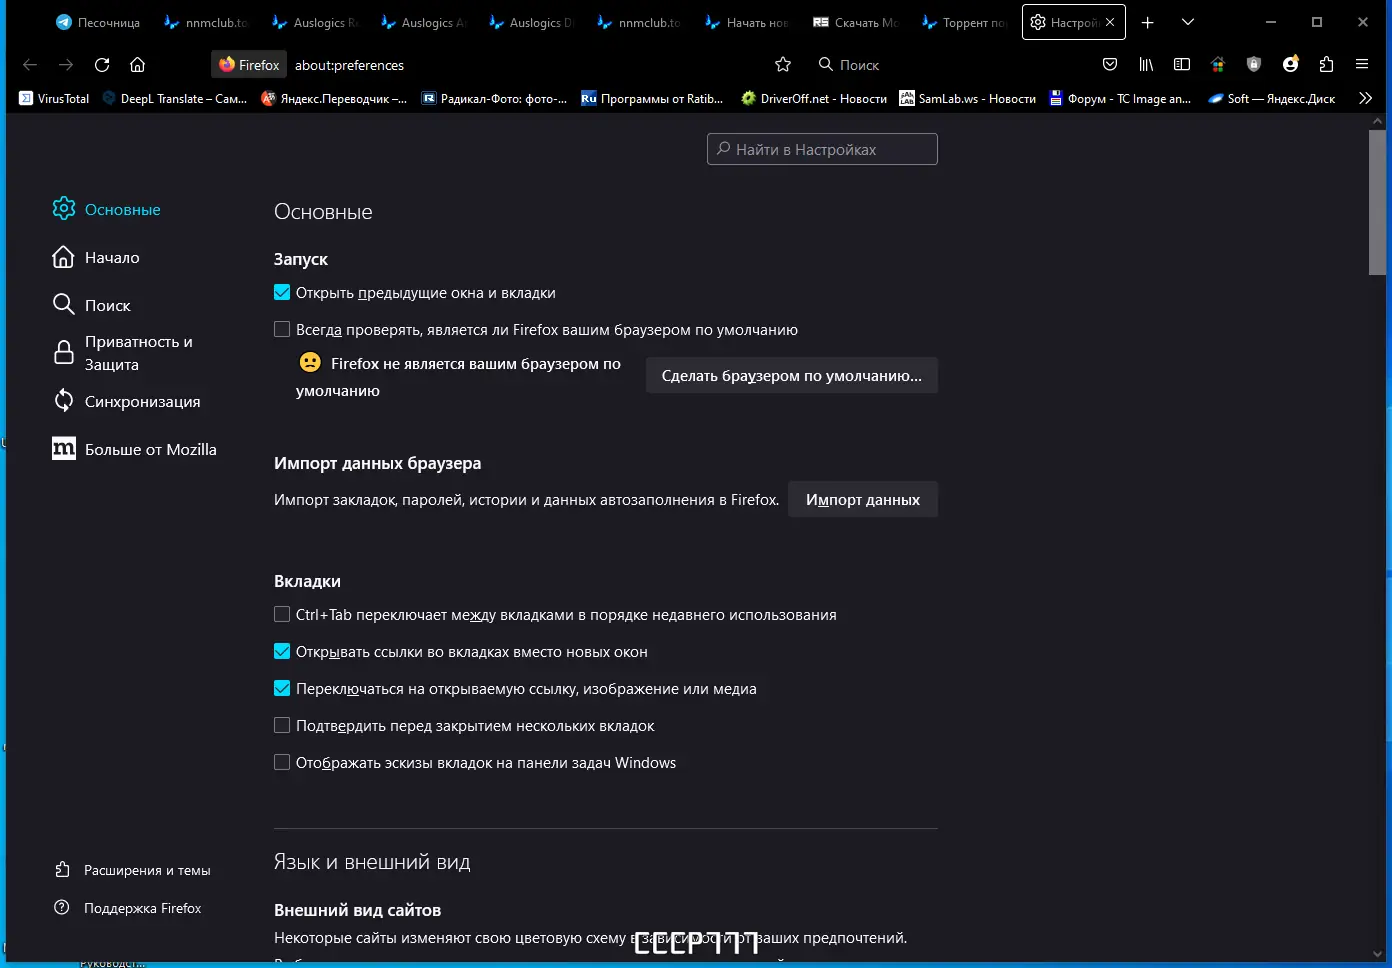
Task: Click 'Сделать браузером по умолчанию...' button
Action: [791, 375]
